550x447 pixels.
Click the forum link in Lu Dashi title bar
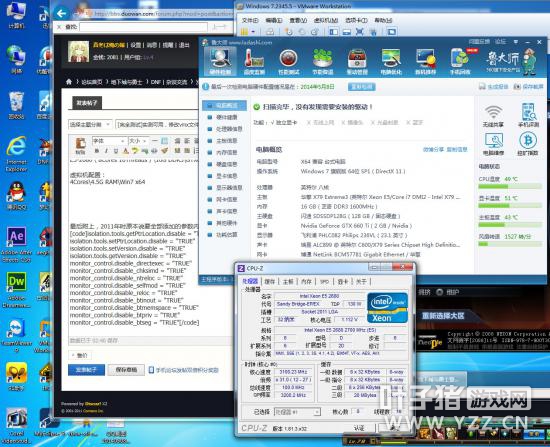[x=500, y=42]
